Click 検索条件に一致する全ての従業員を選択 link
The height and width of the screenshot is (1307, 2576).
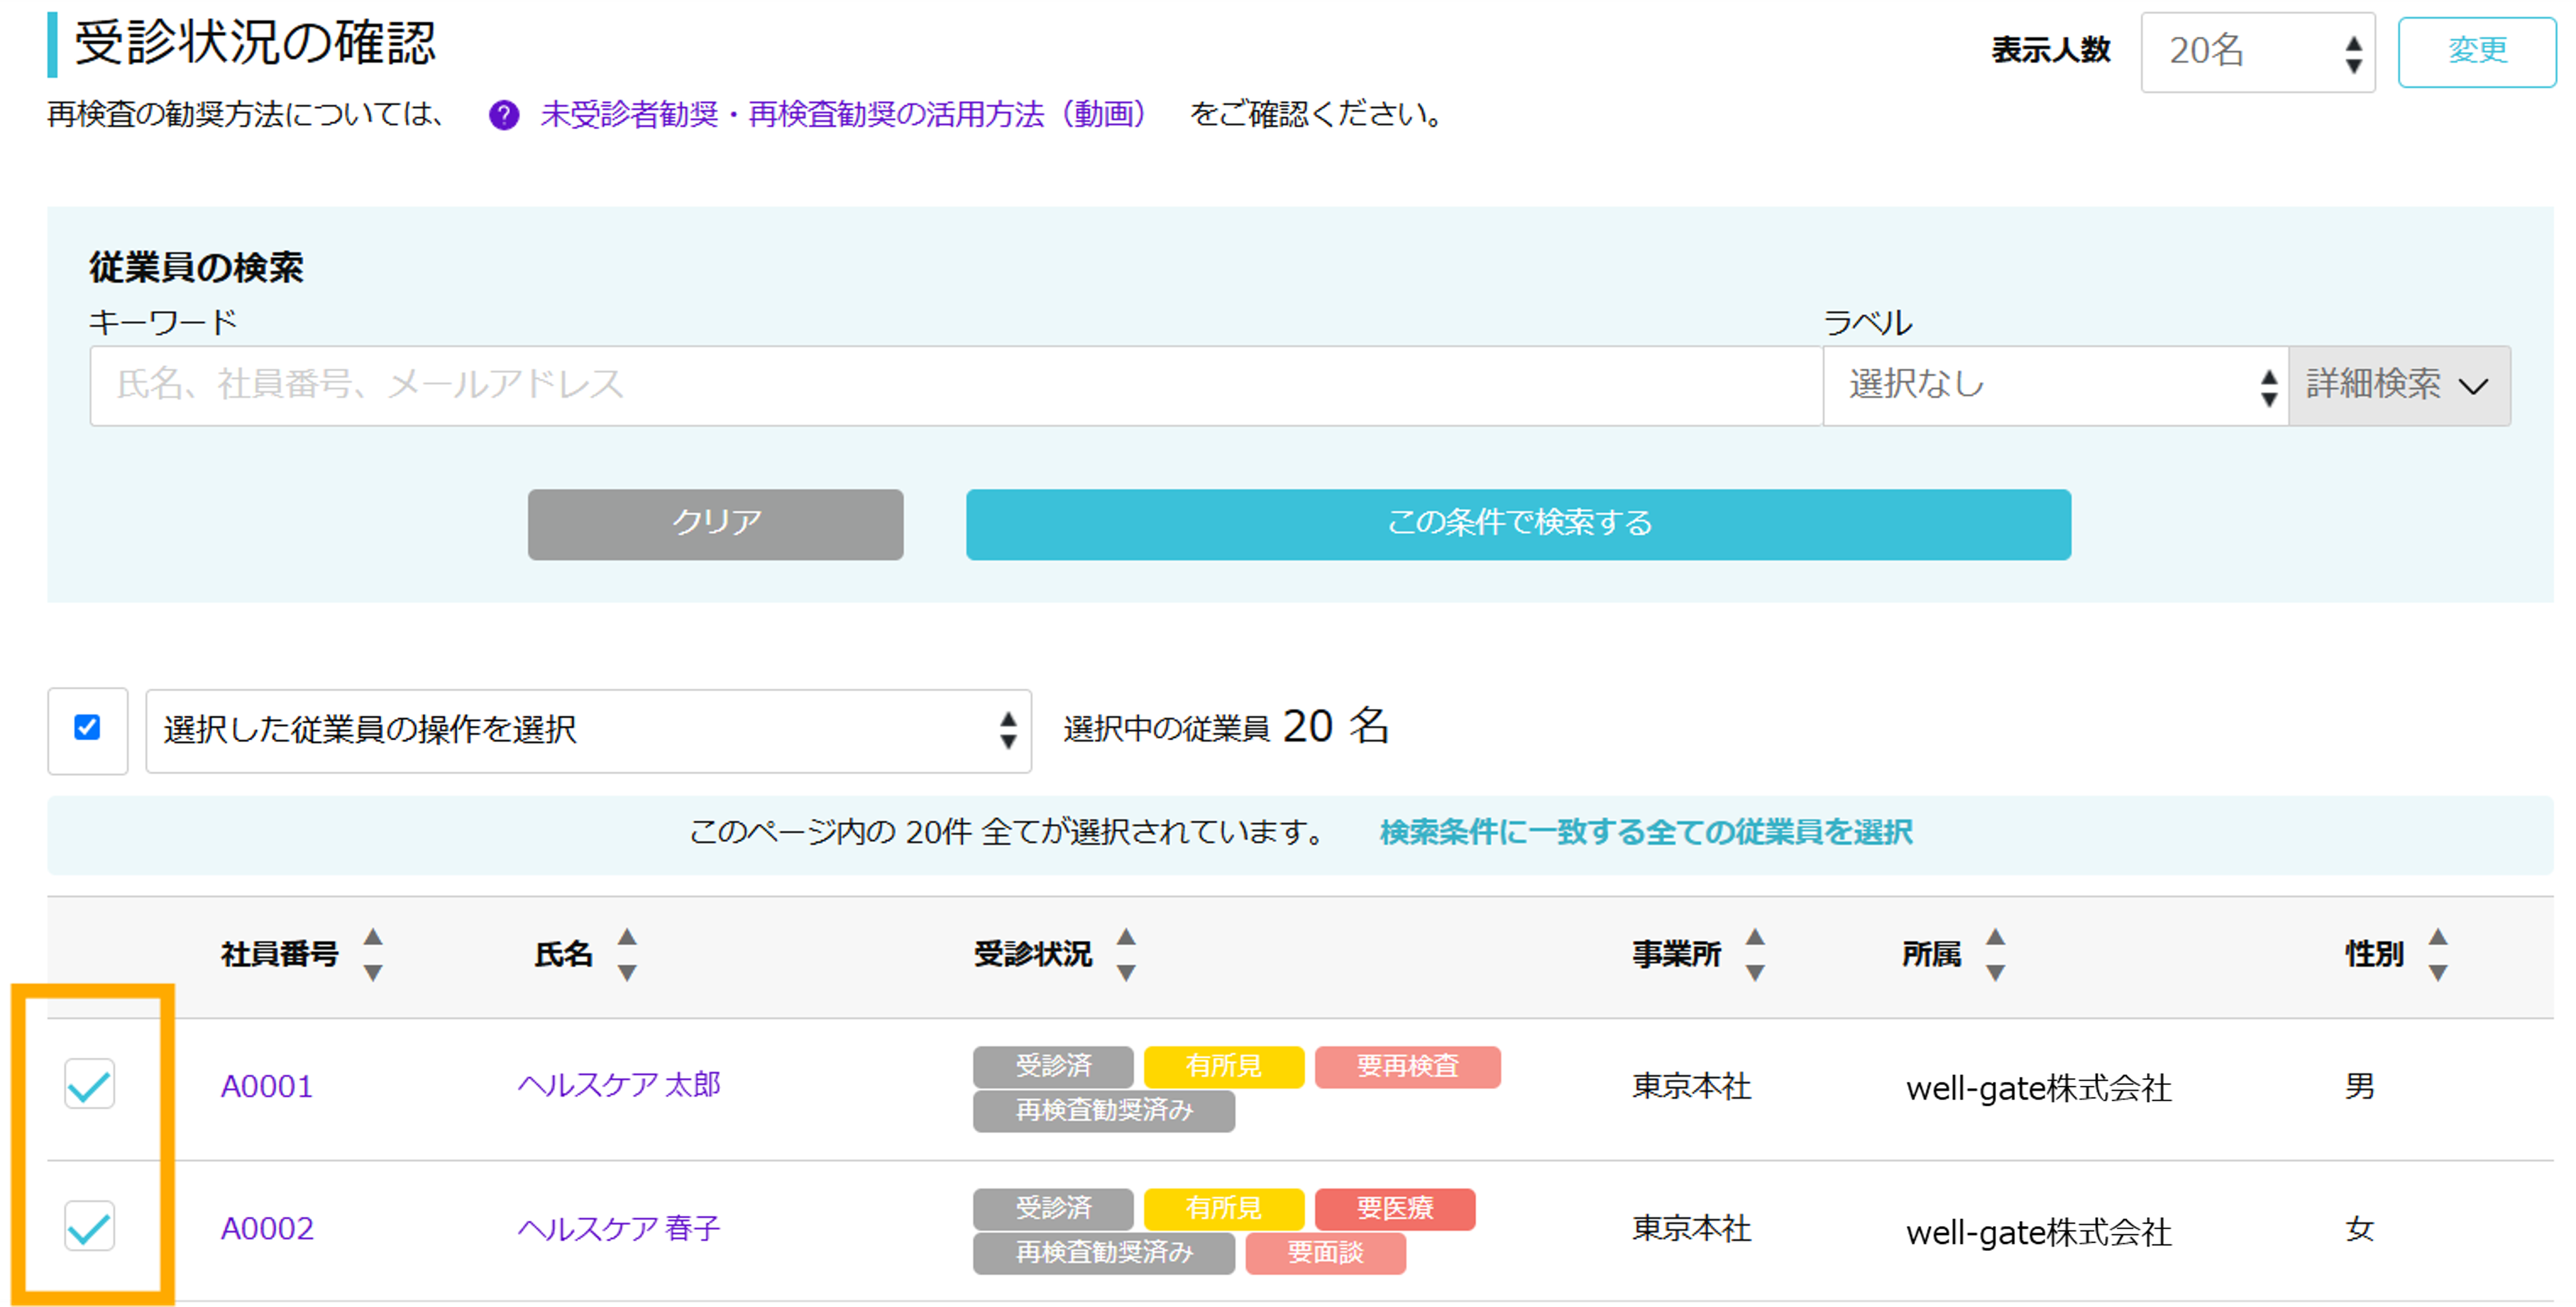(1646, 832)
